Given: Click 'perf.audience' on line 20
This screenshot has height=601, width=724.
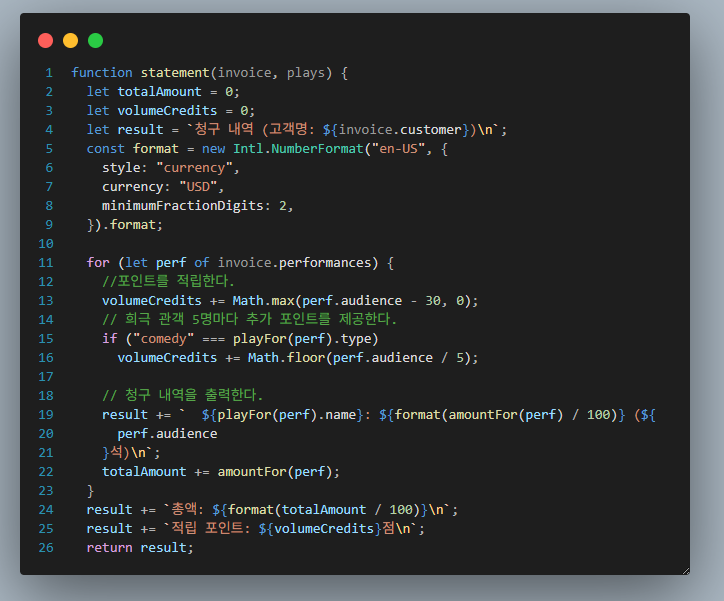Looking at the screenshot, I should point(167,433).
